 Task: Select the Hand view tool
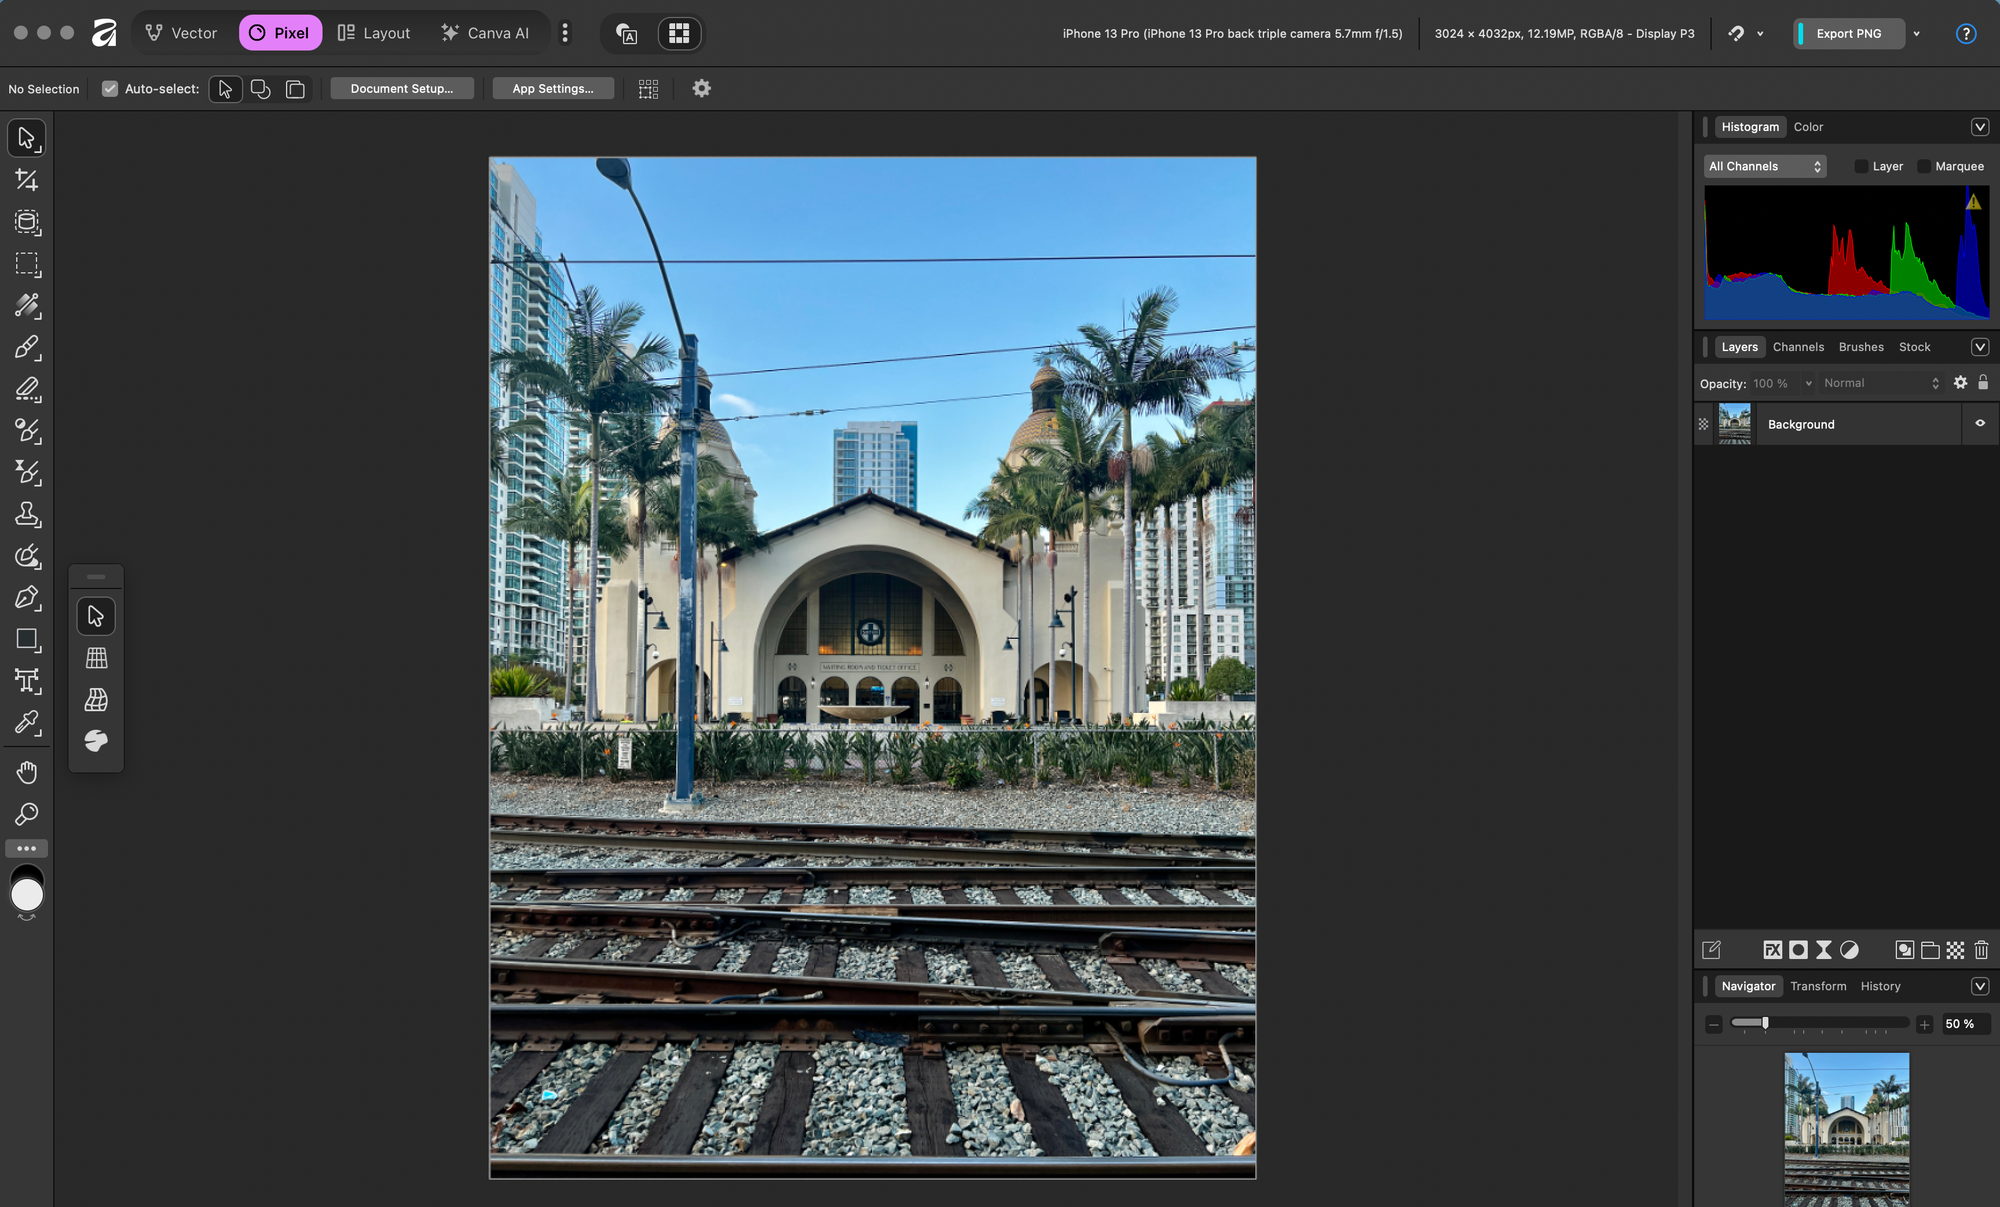coord(27,773)
